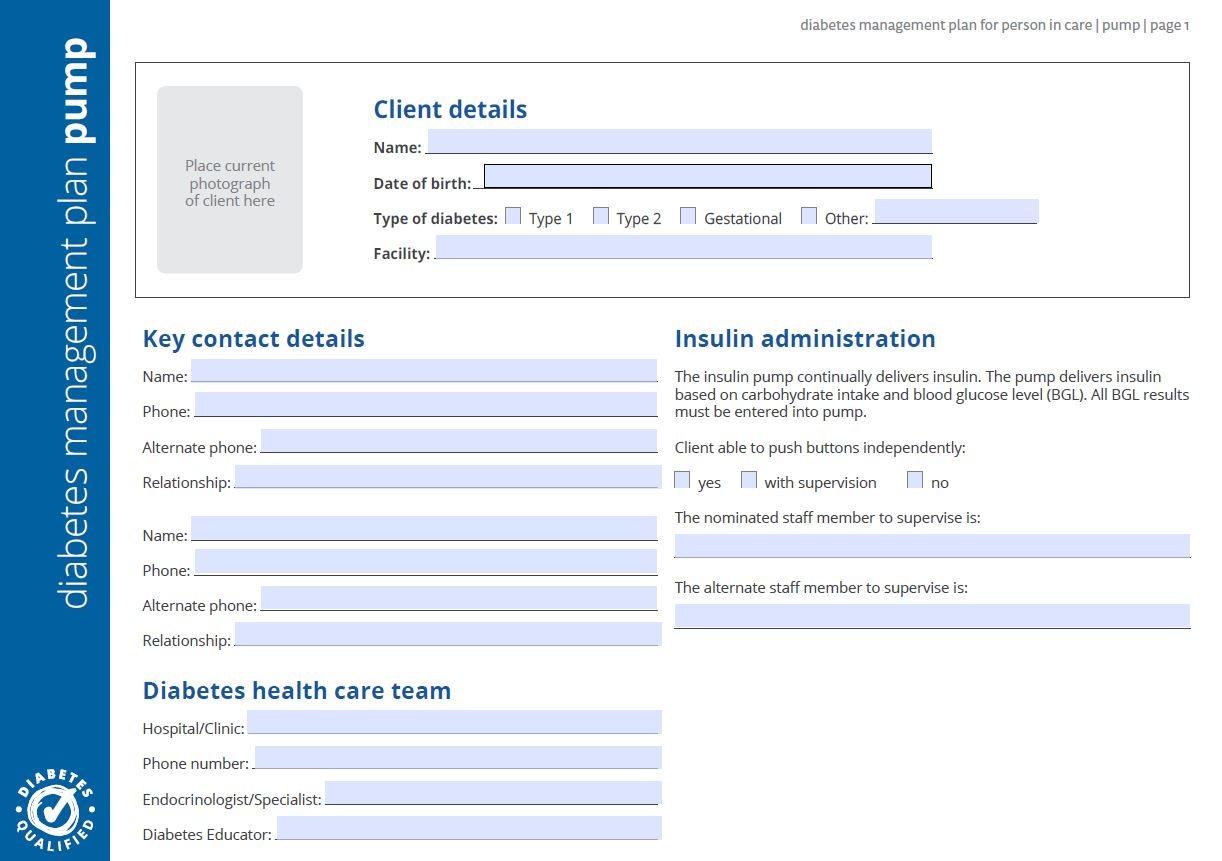Focus the Endocrinologist/Specialist field
The height and width of the screenshot is (861, 1222).
[x=492, y=793]
